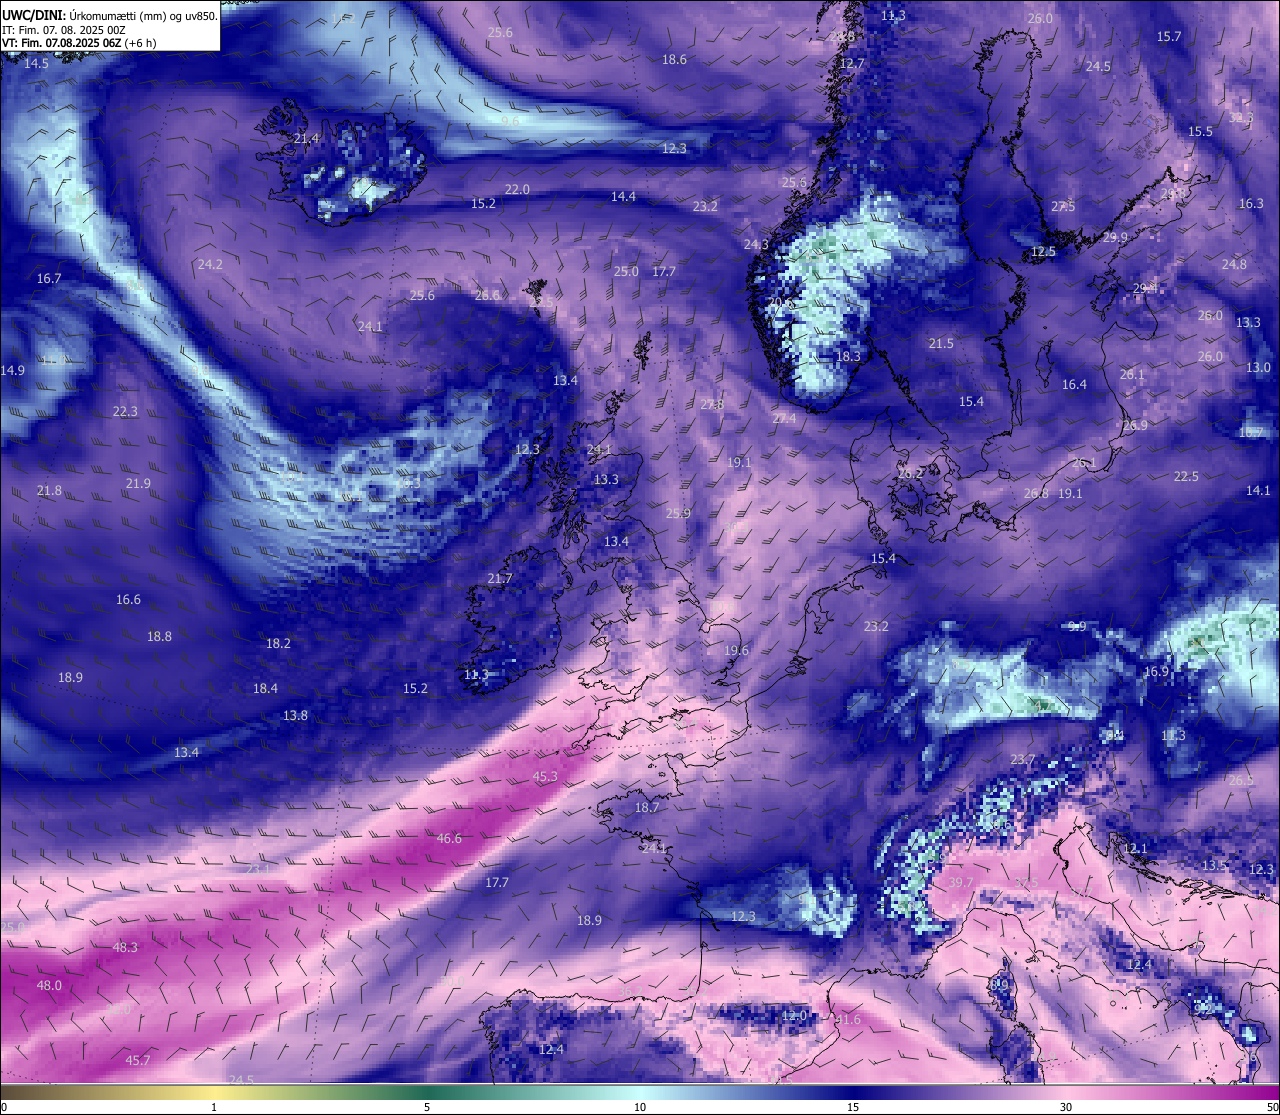
Task: Select the 14.5 value near top-left
Action: click(x=36, y=63)
